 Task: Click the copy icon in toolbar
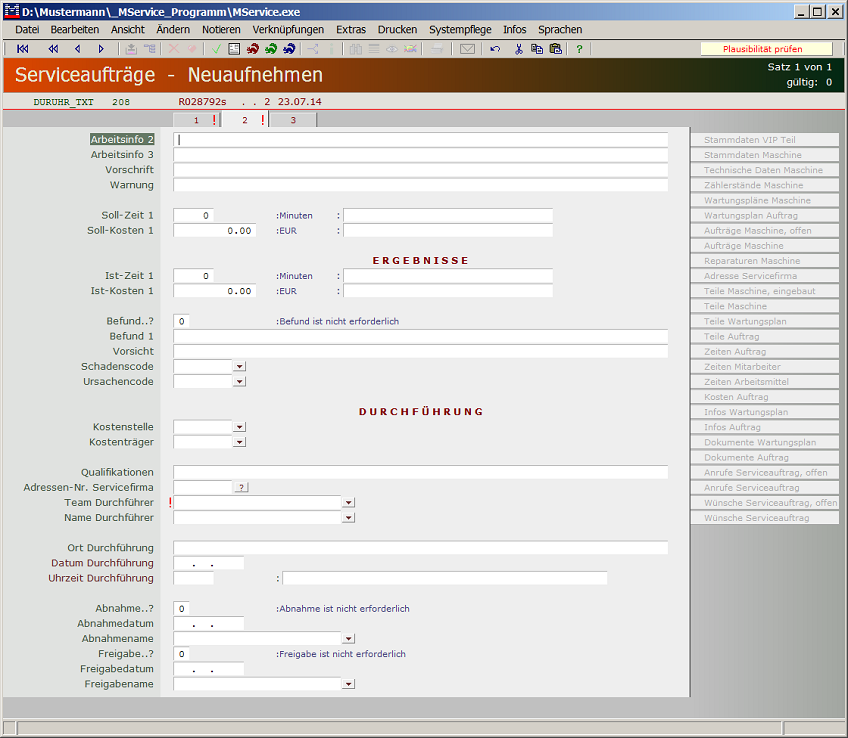(x=537, y=49)
